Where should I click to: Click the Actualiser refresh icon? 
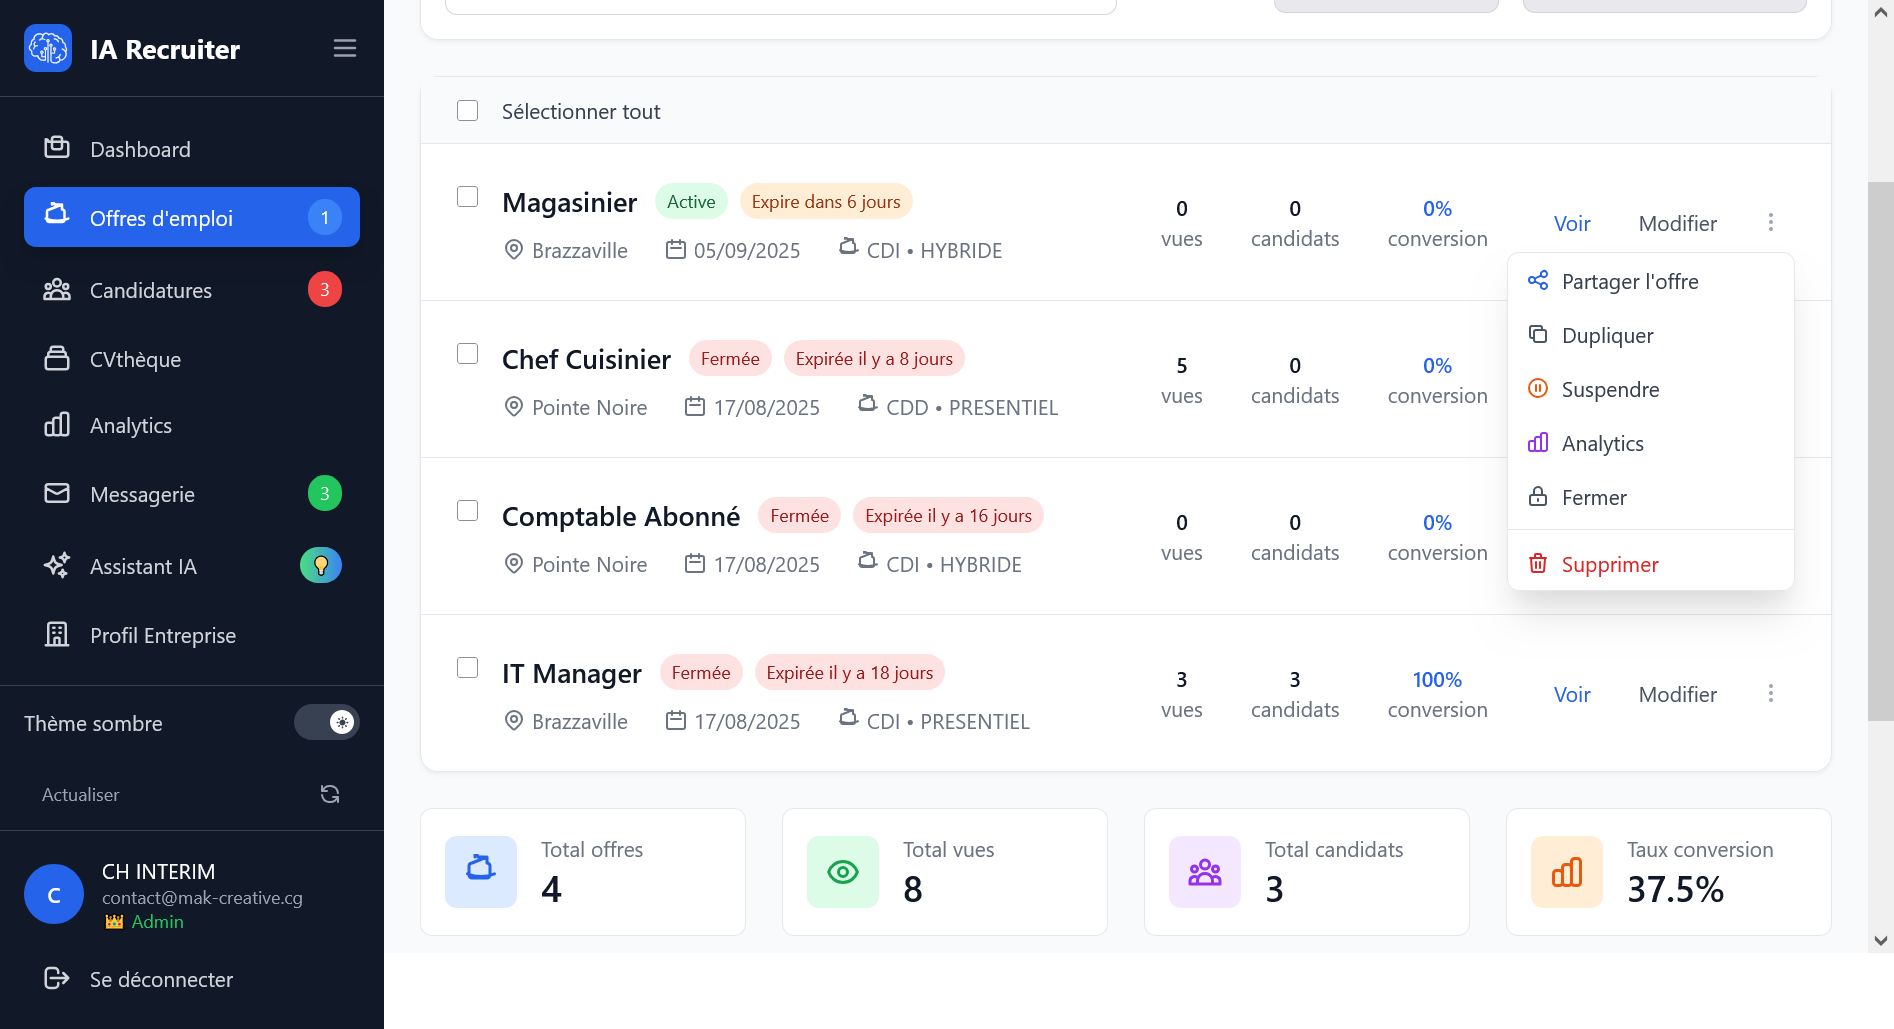[330, 793]
